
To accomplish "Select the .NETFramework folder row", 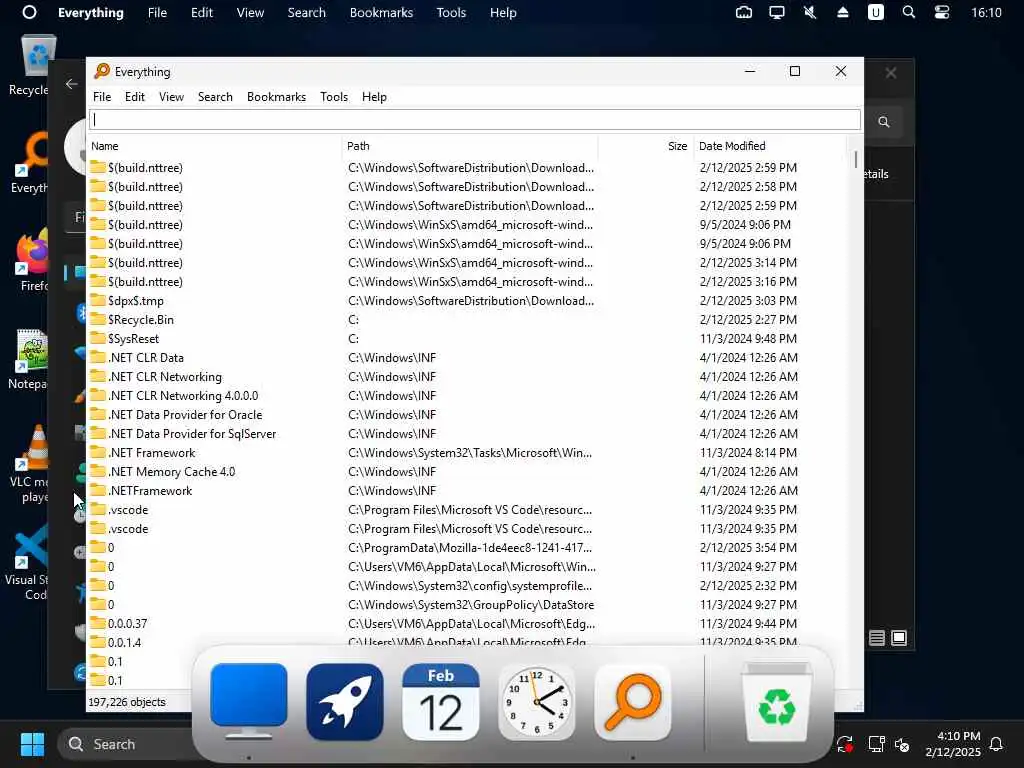I will click(x=467, y=490).
